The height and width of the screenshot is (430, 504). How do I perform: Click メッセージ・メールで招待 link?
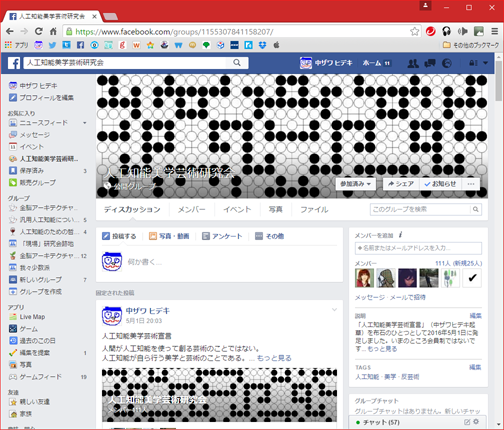pos(390,297)
